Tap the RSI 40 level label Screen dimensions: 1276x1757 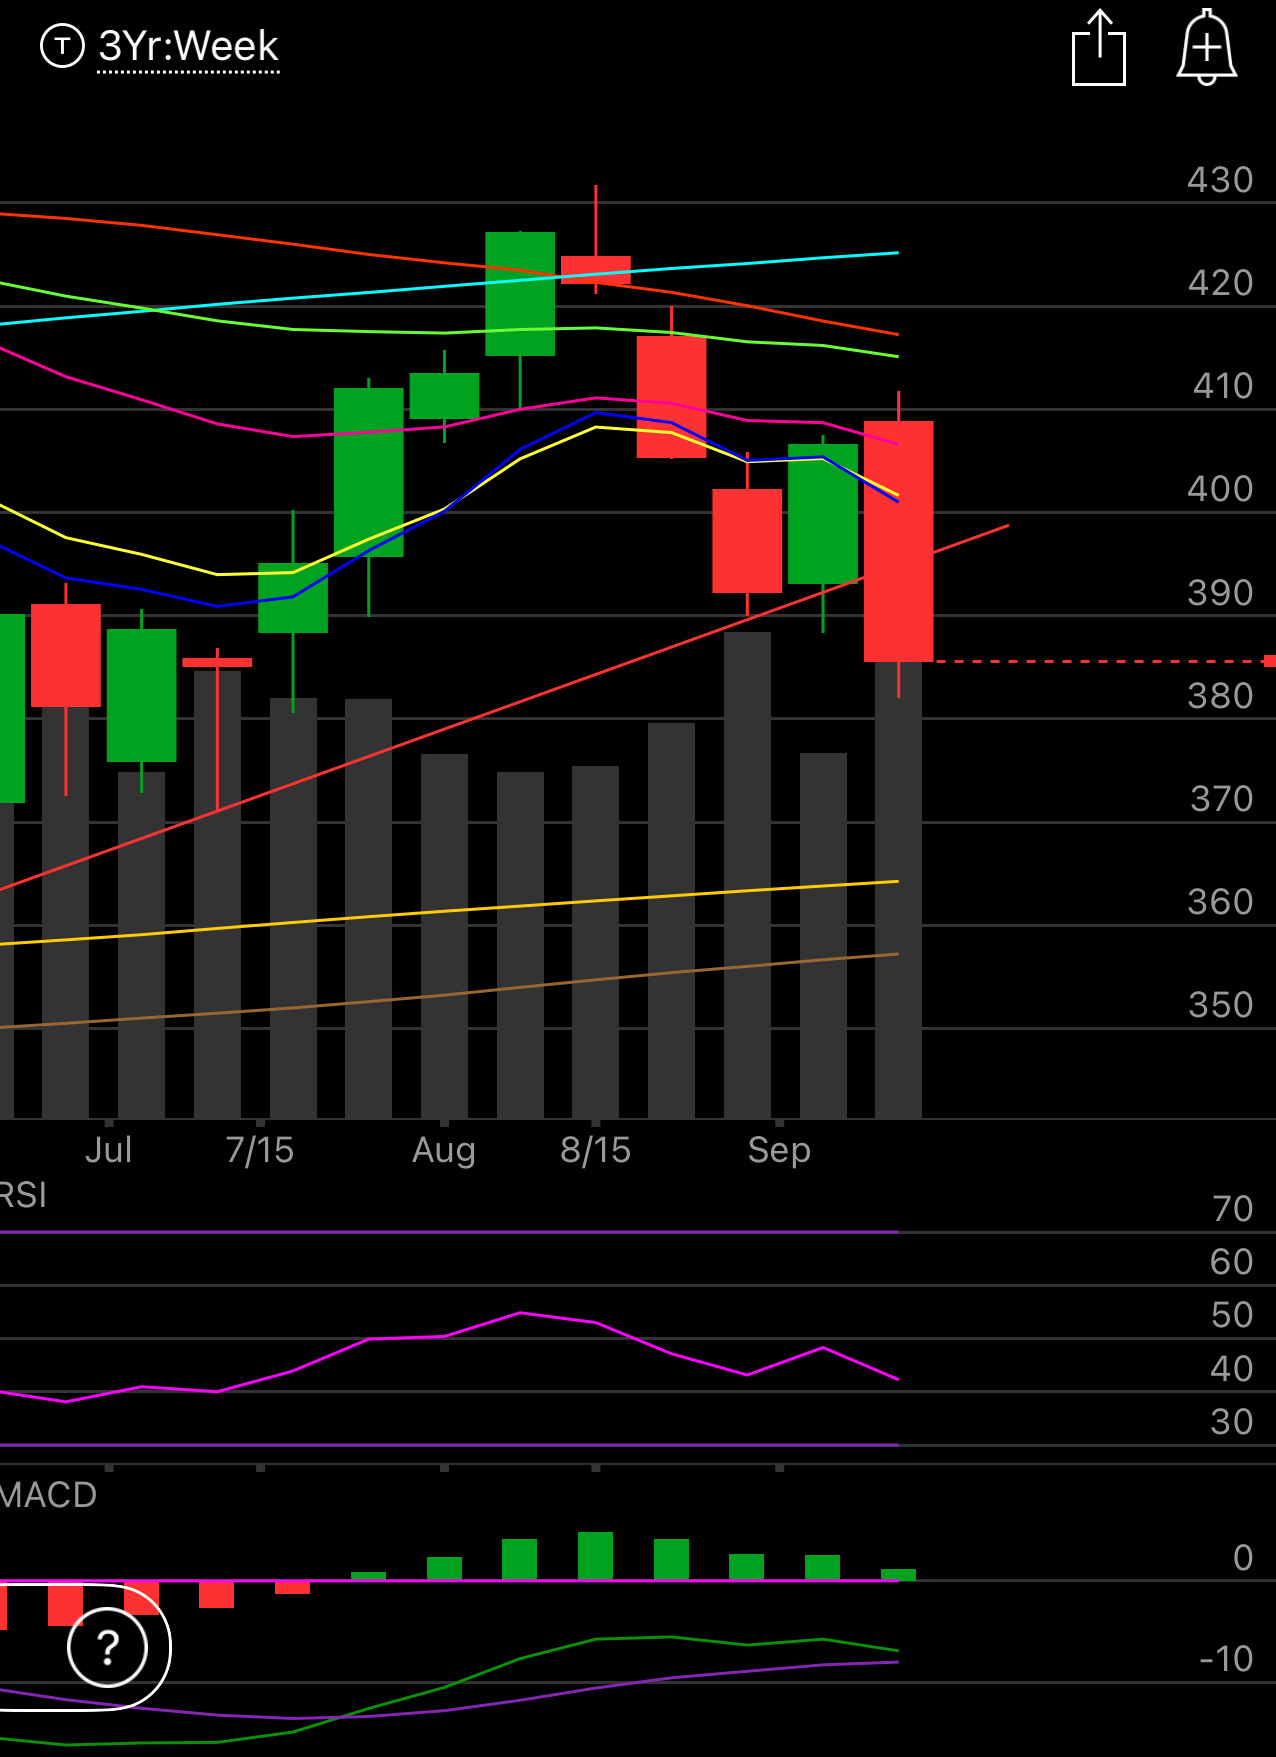(1232, 1369)
